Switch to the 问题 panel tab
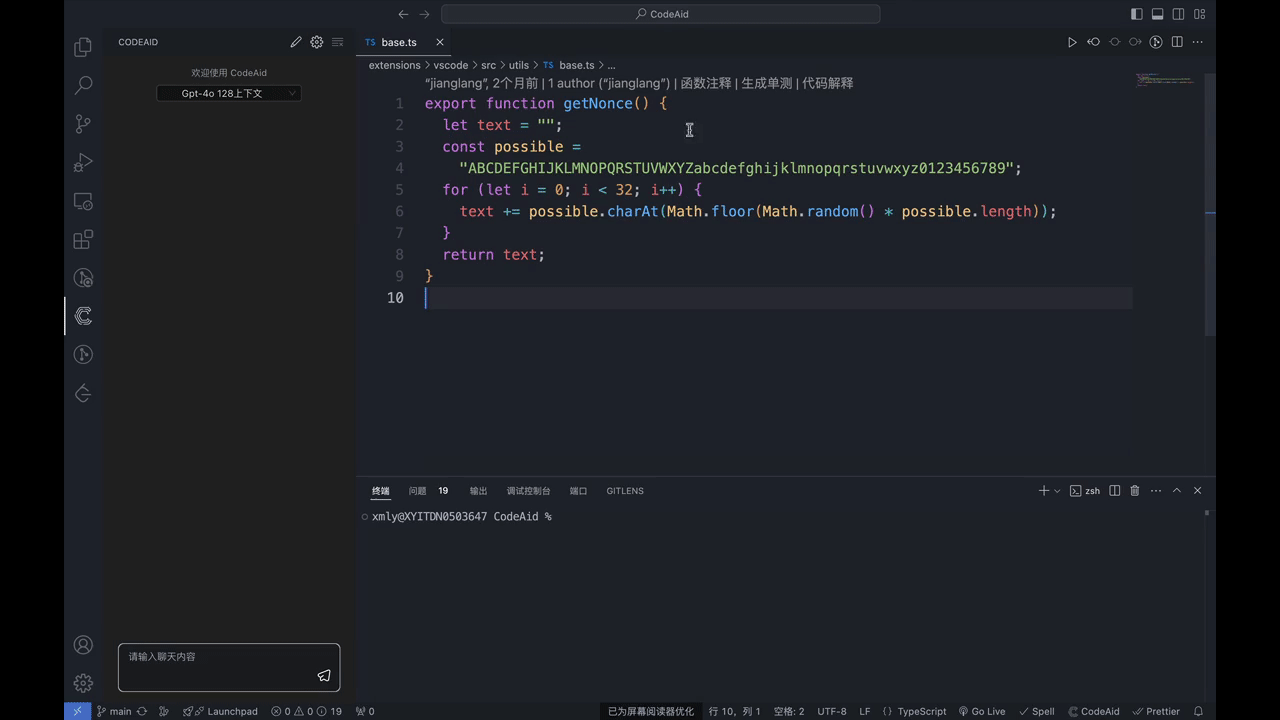The height and width of the screenshot is (720, 1280). click(x=417, y=491)
